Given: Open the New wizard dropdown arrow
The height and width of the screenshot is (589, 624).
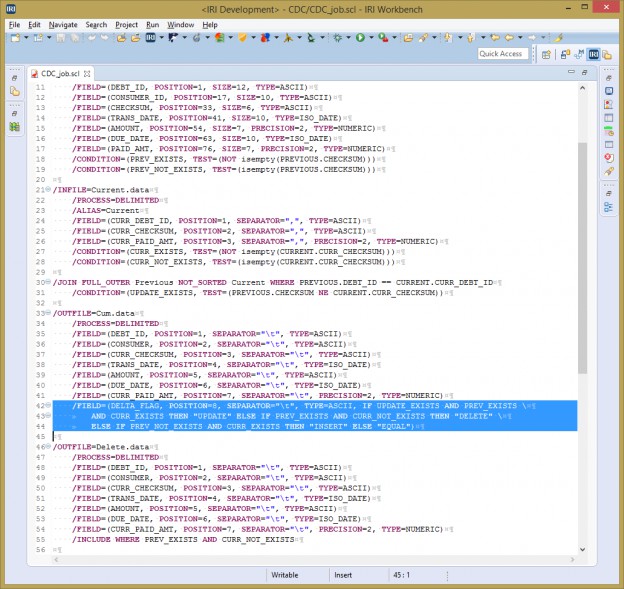Looking at the screenshot, I should [x=26, y=38].
